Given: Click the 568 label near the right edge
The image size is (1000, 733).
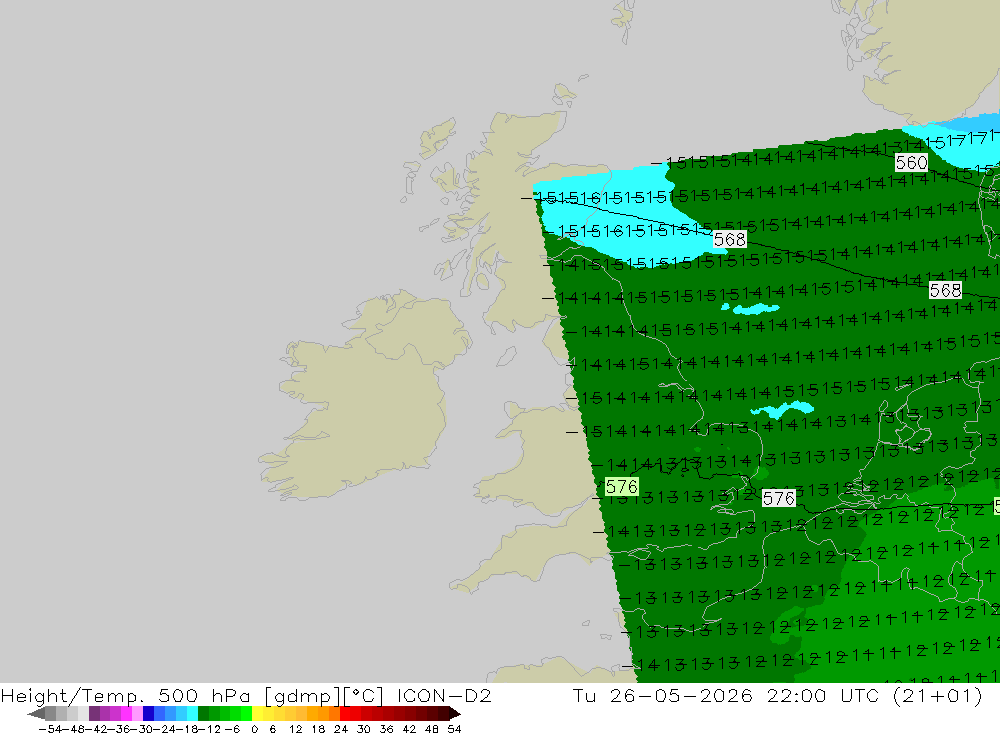Looking at the screenshot, I should [945, 290].
